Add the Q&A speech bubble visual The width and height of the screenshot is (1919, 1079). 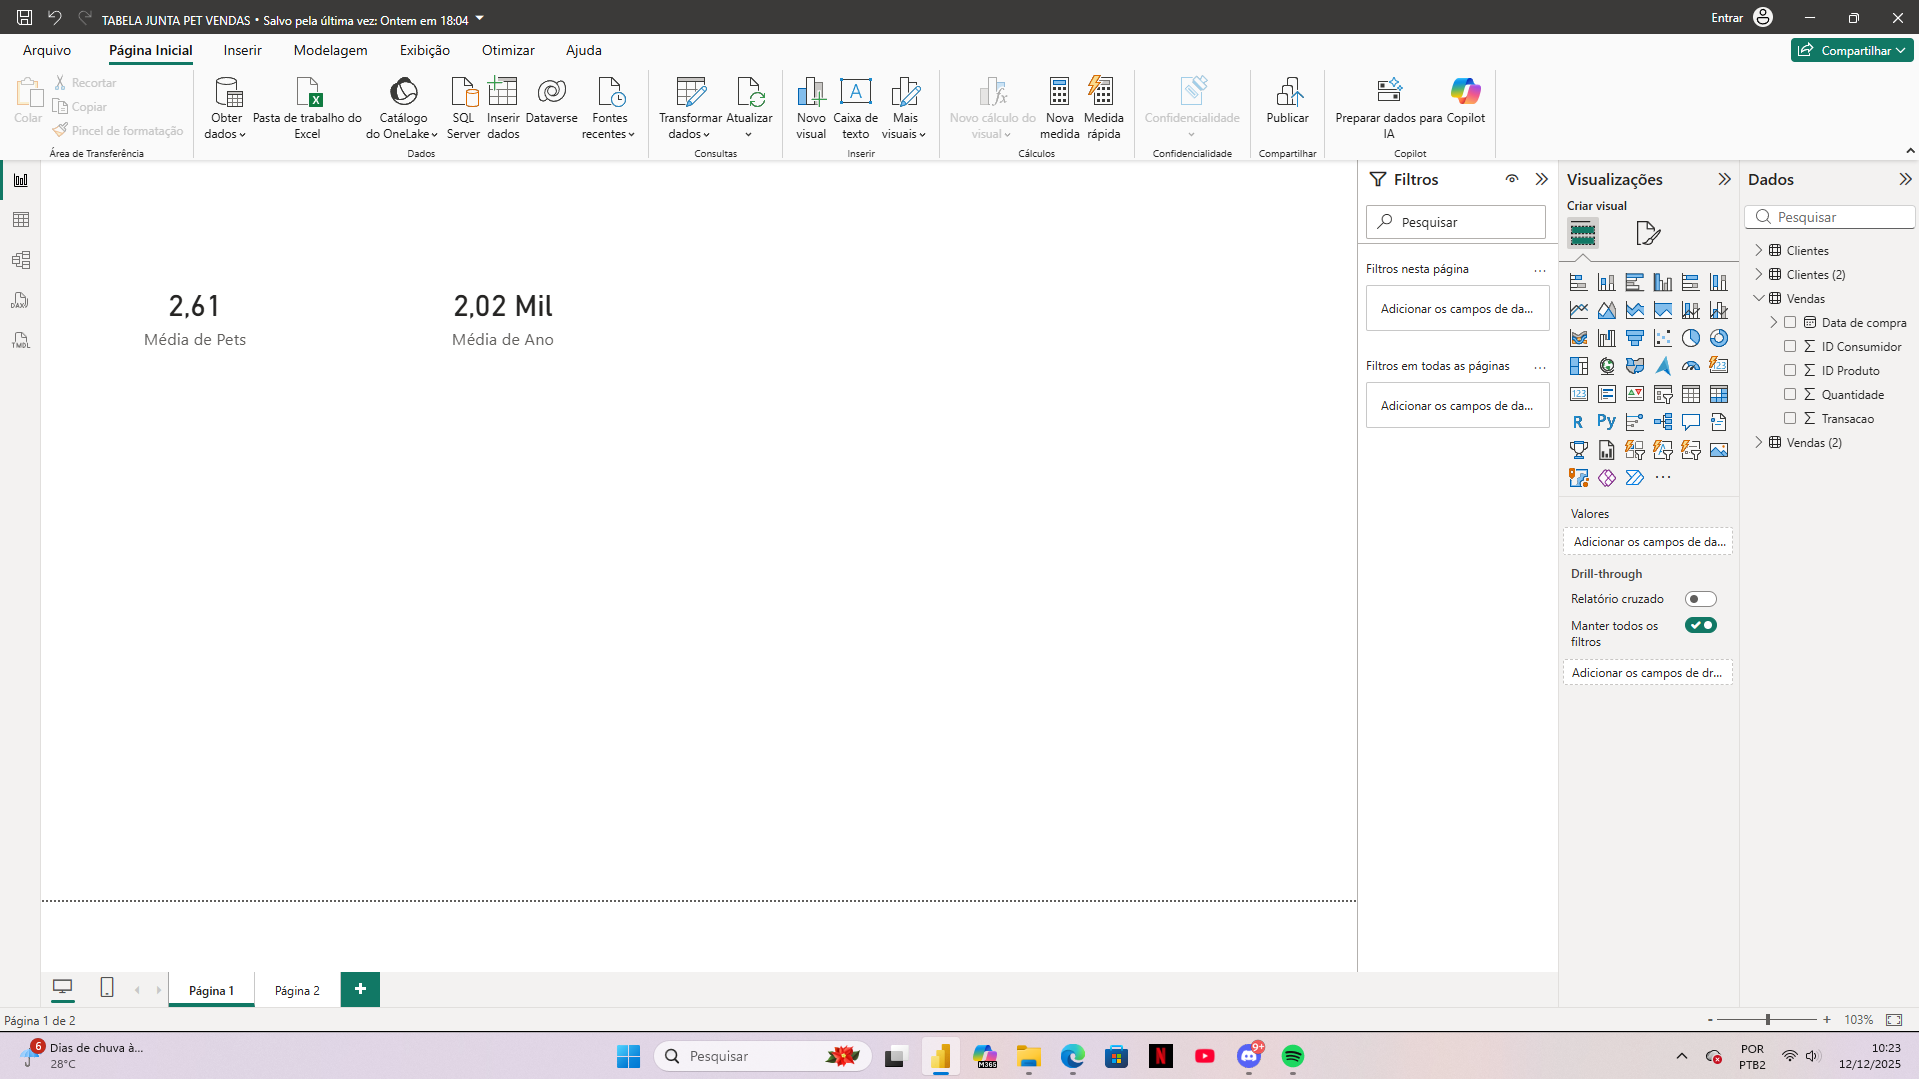1690,422
